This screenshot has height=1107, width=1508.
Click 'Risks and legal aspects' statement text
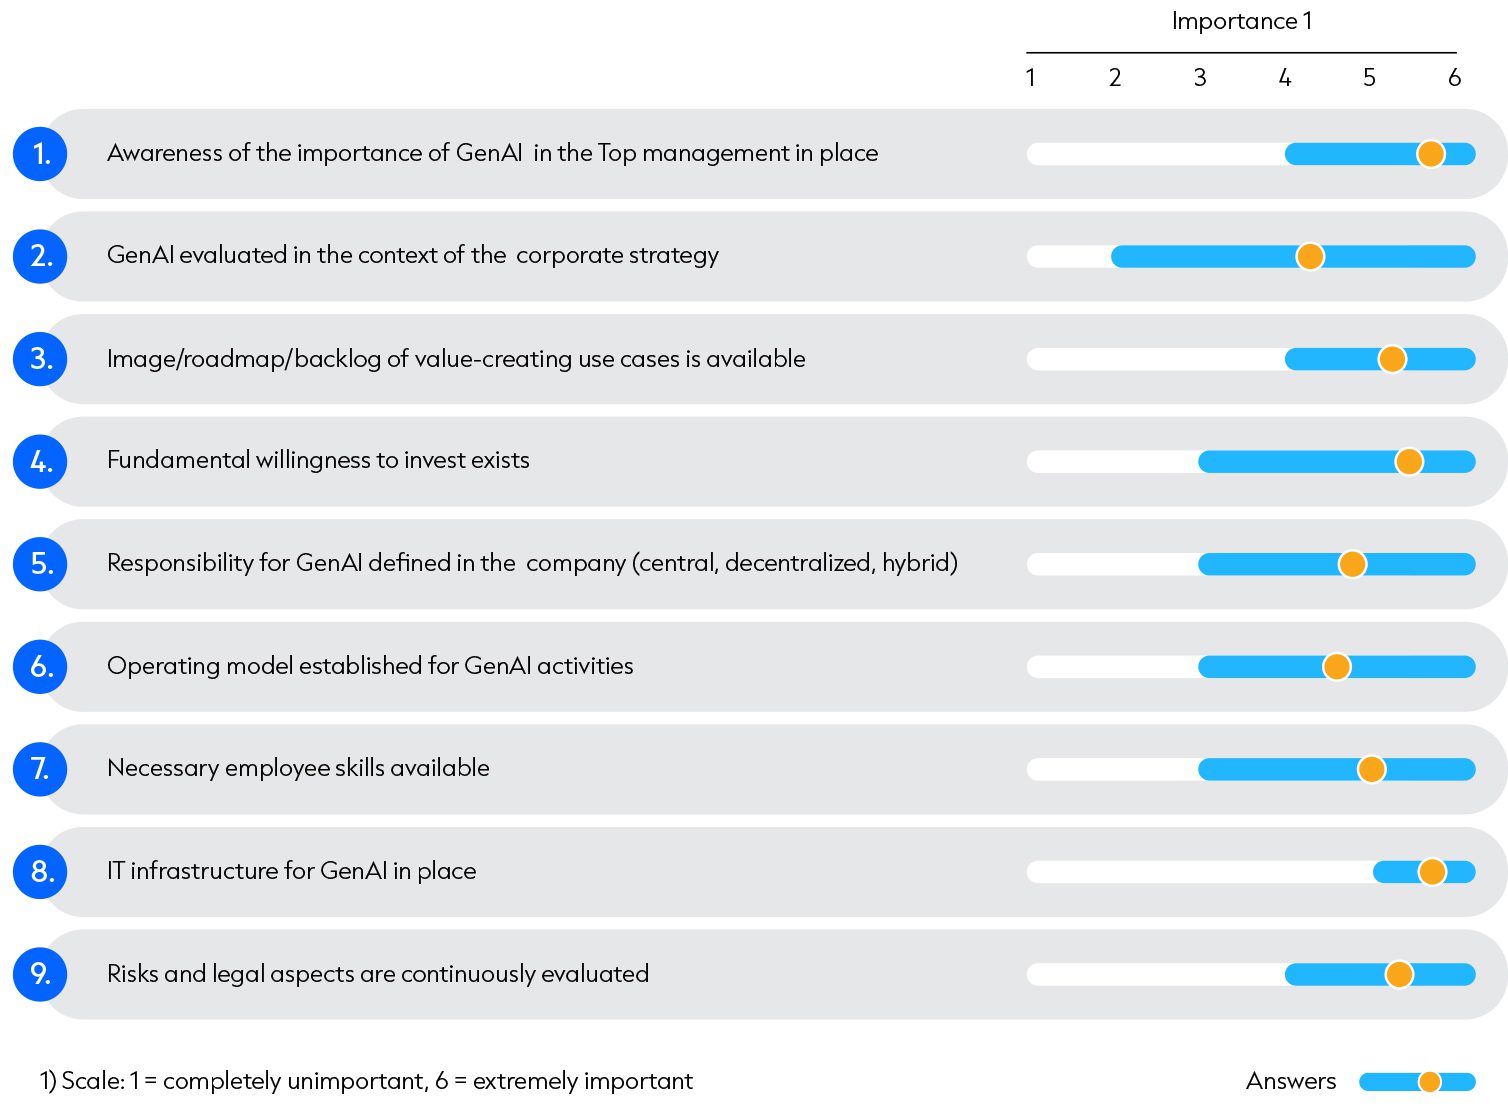coord(378,974)
